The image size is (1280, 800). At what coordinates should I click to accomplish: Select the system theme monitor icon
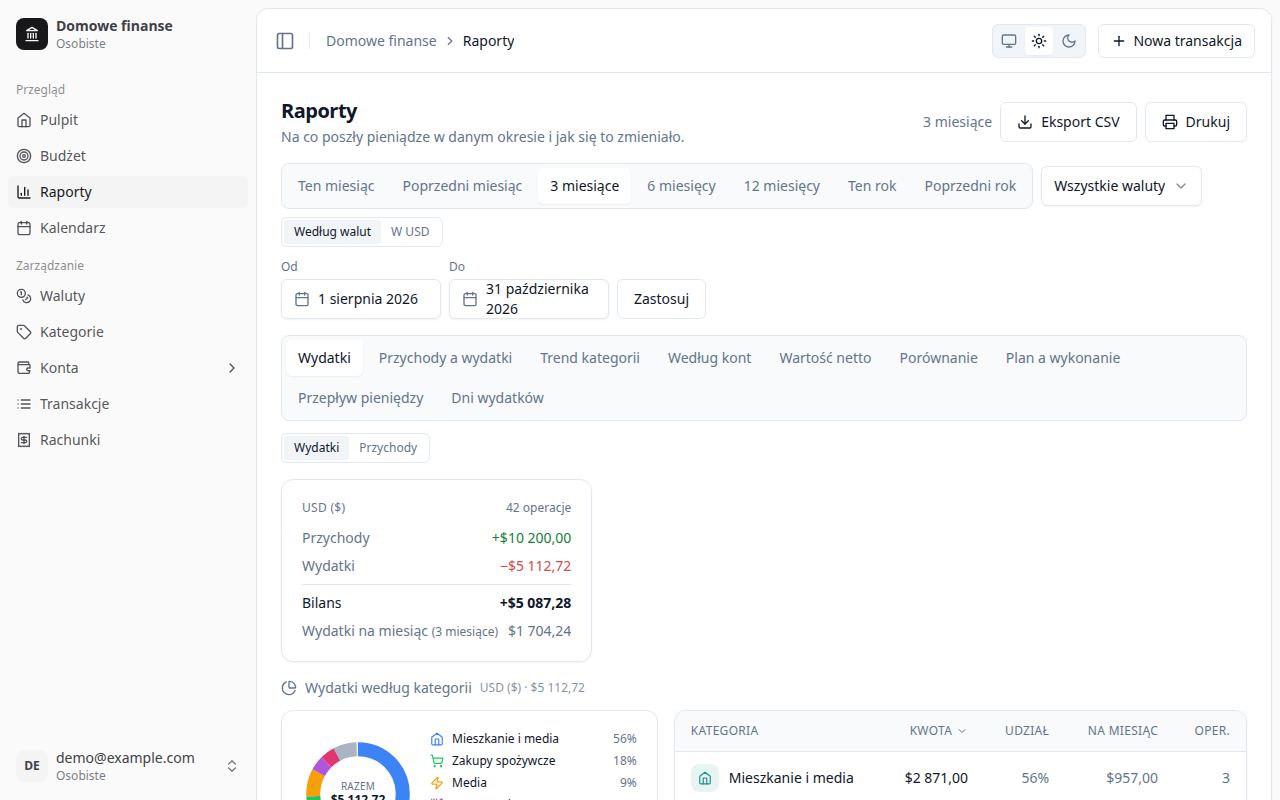[1009, 41]
